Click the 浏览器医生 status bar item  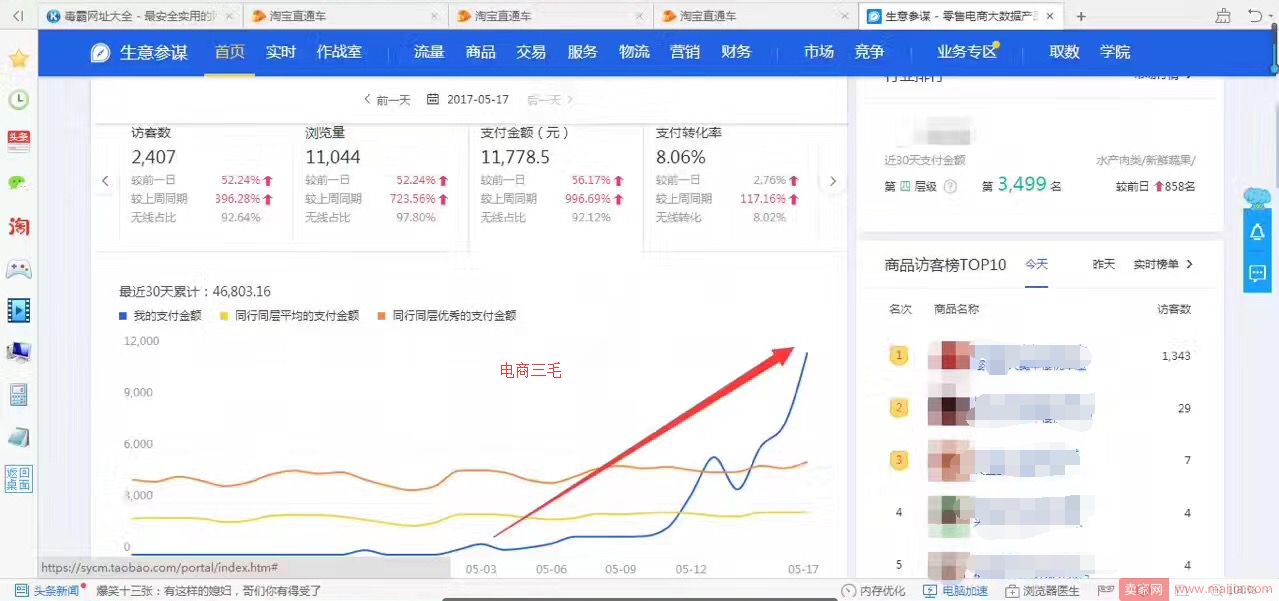click(1042, 591)
